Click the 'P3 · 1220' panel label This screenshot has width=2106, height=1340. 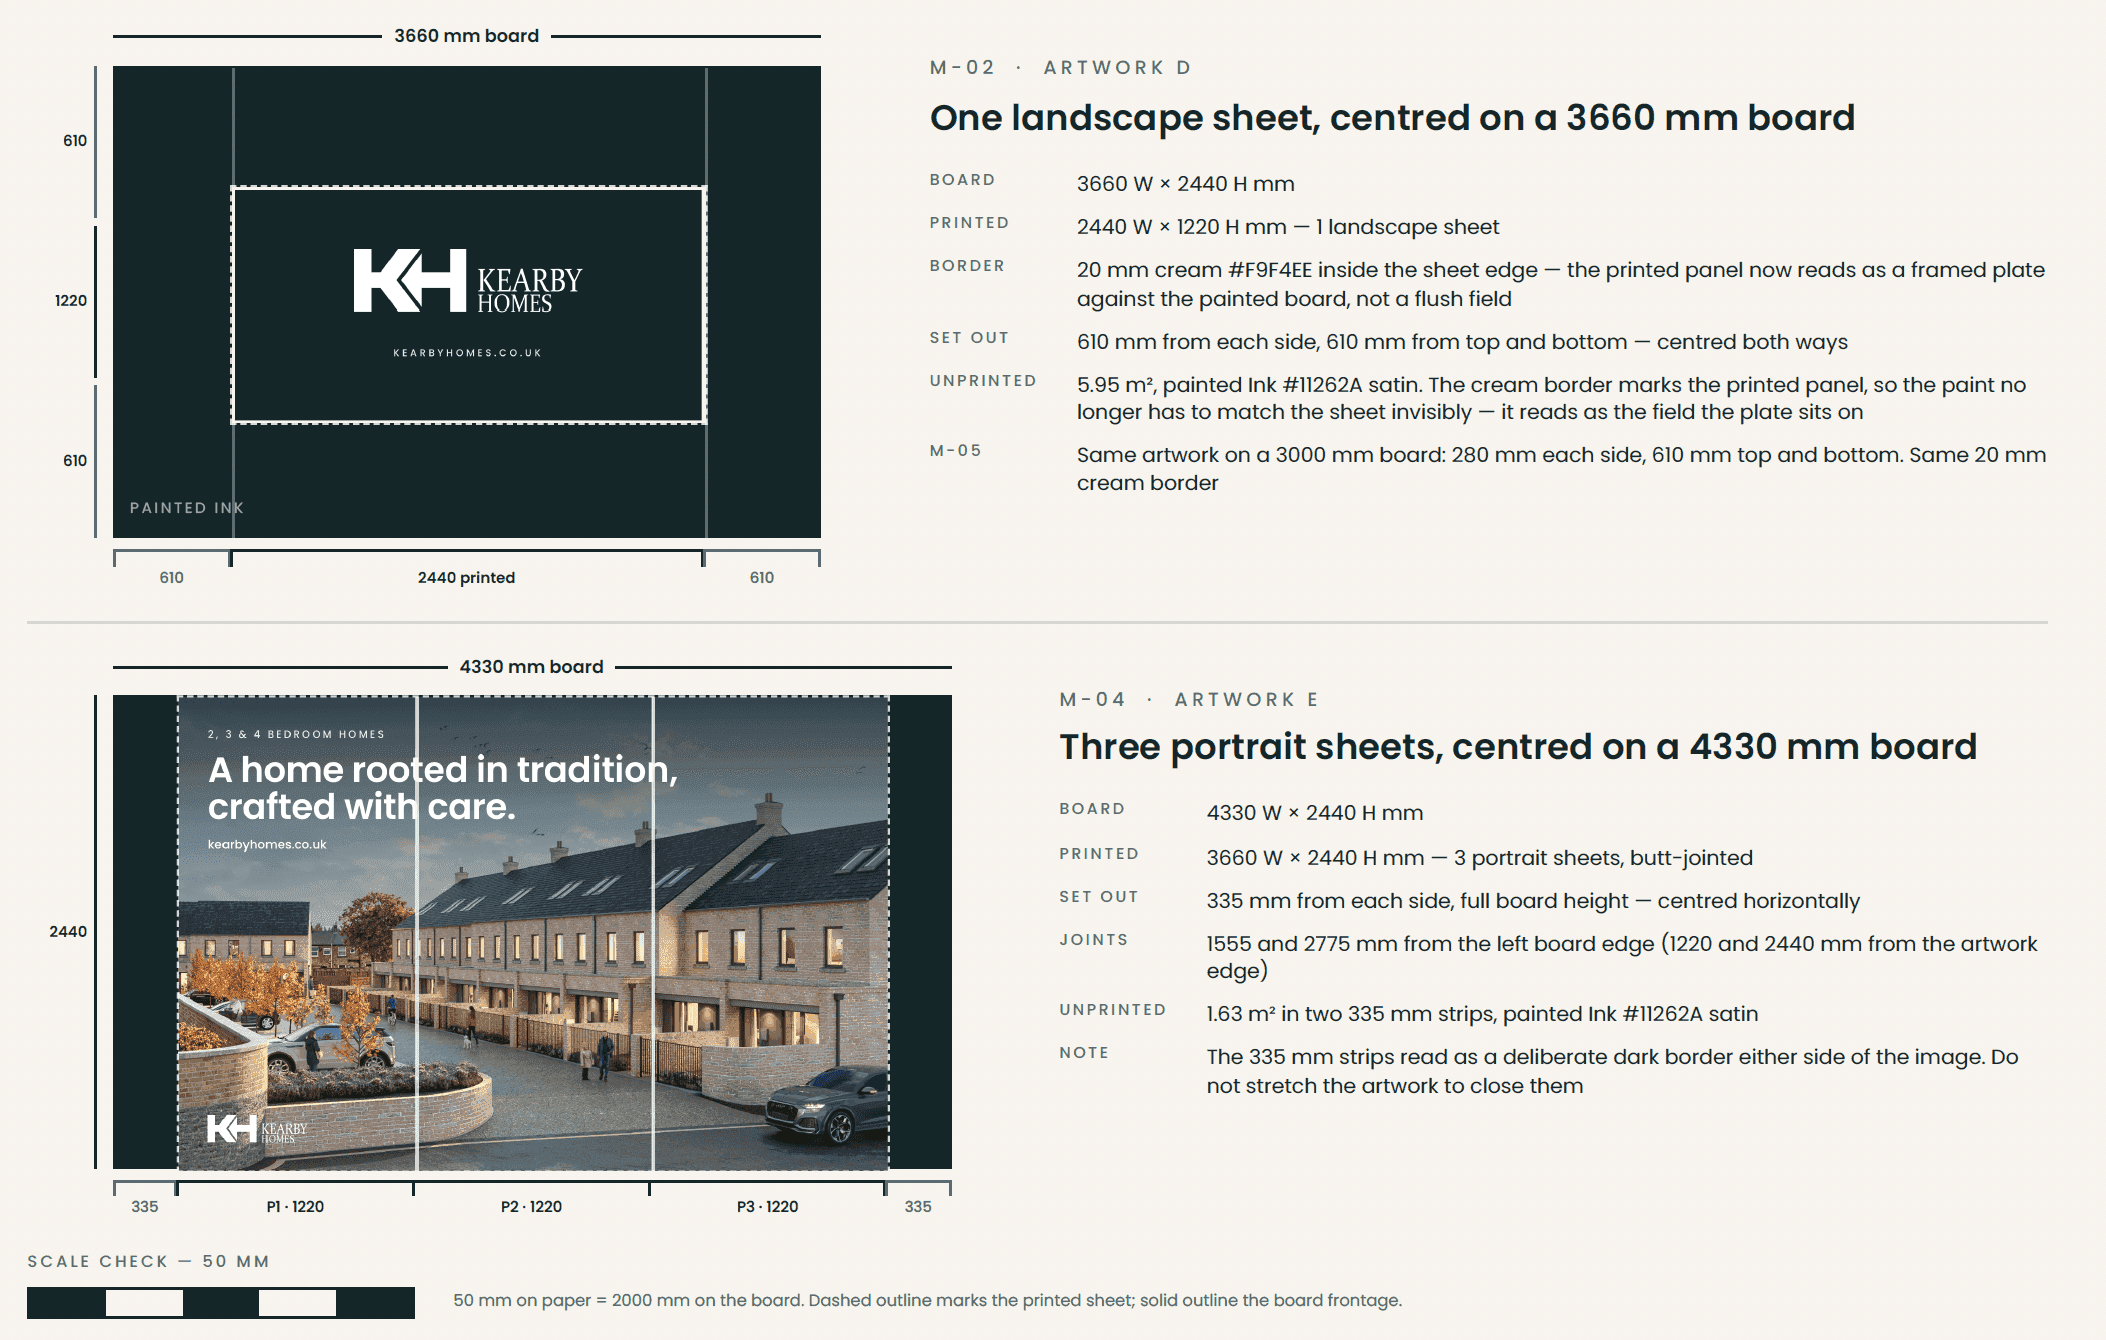[767, 1207]
